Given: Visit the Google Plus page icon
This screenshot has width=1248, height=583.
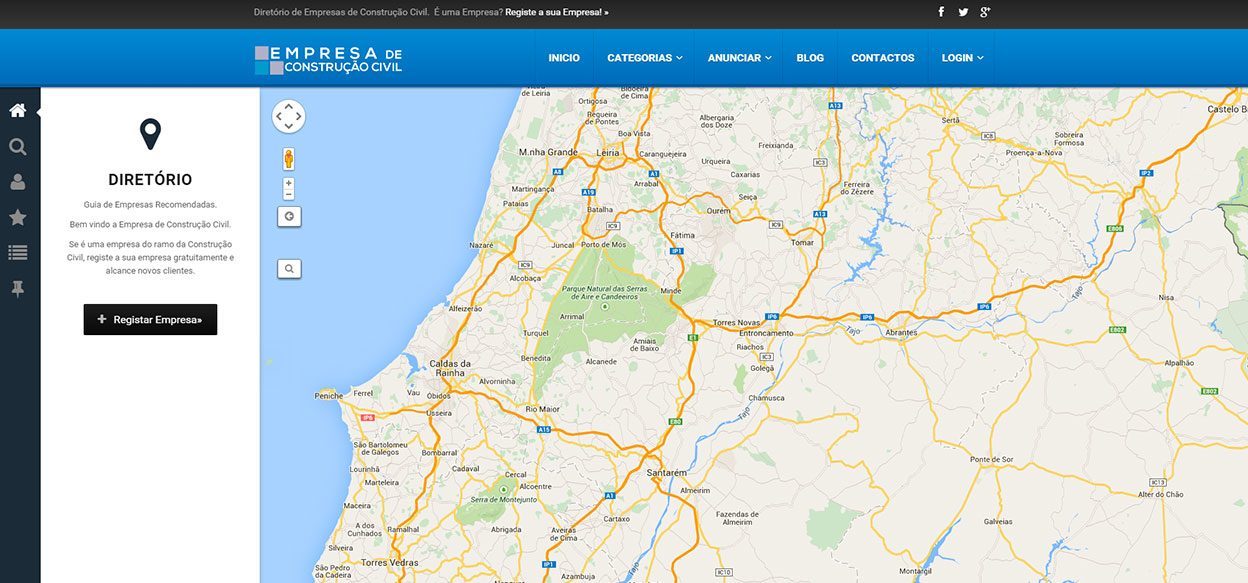Looking at the screenshot, I should (985, 12).
